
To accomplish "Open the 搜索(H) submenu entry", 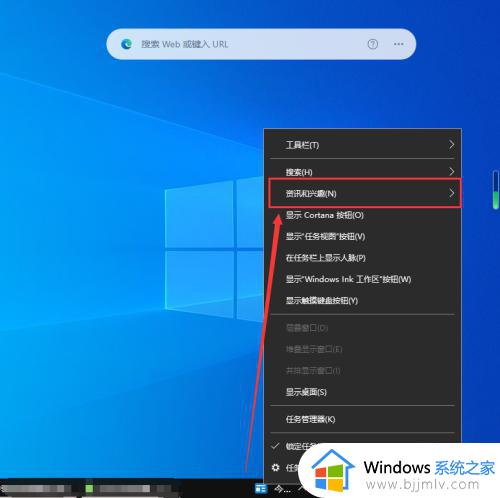I will [x=362, y=172].
